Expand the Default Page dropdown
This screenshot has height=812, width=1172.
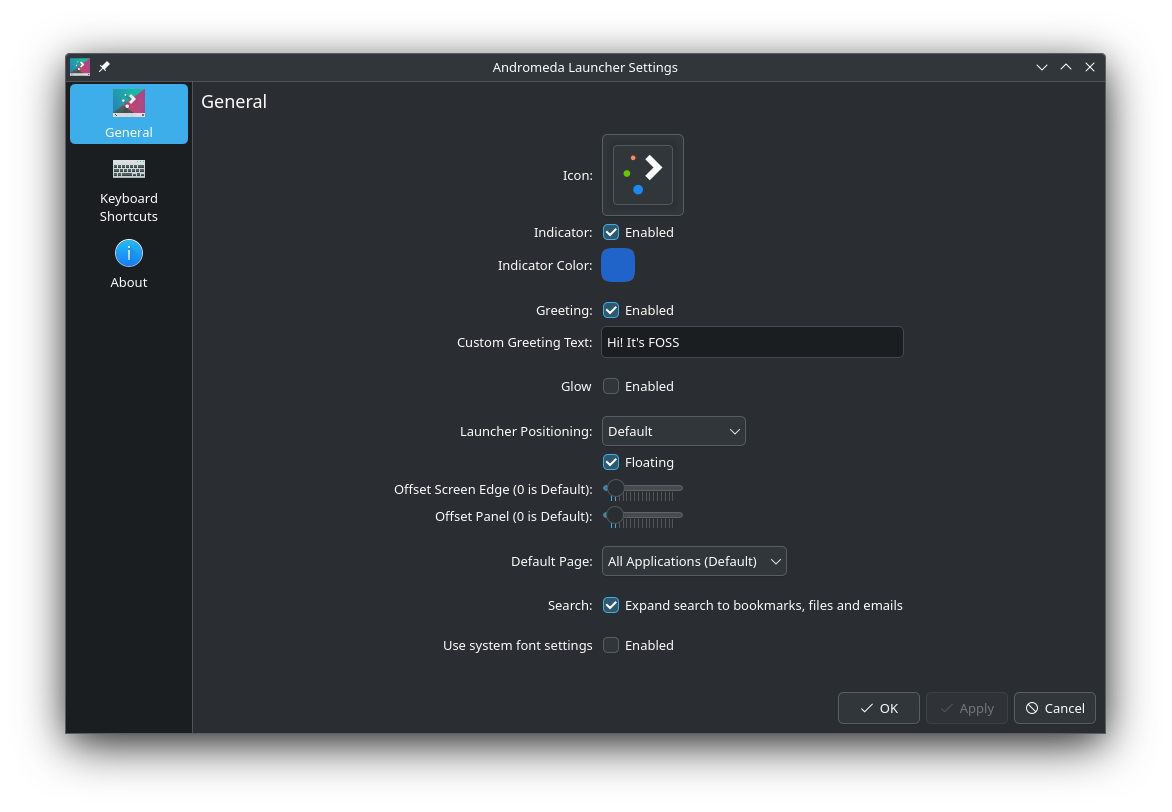click(x=694, y=561)
